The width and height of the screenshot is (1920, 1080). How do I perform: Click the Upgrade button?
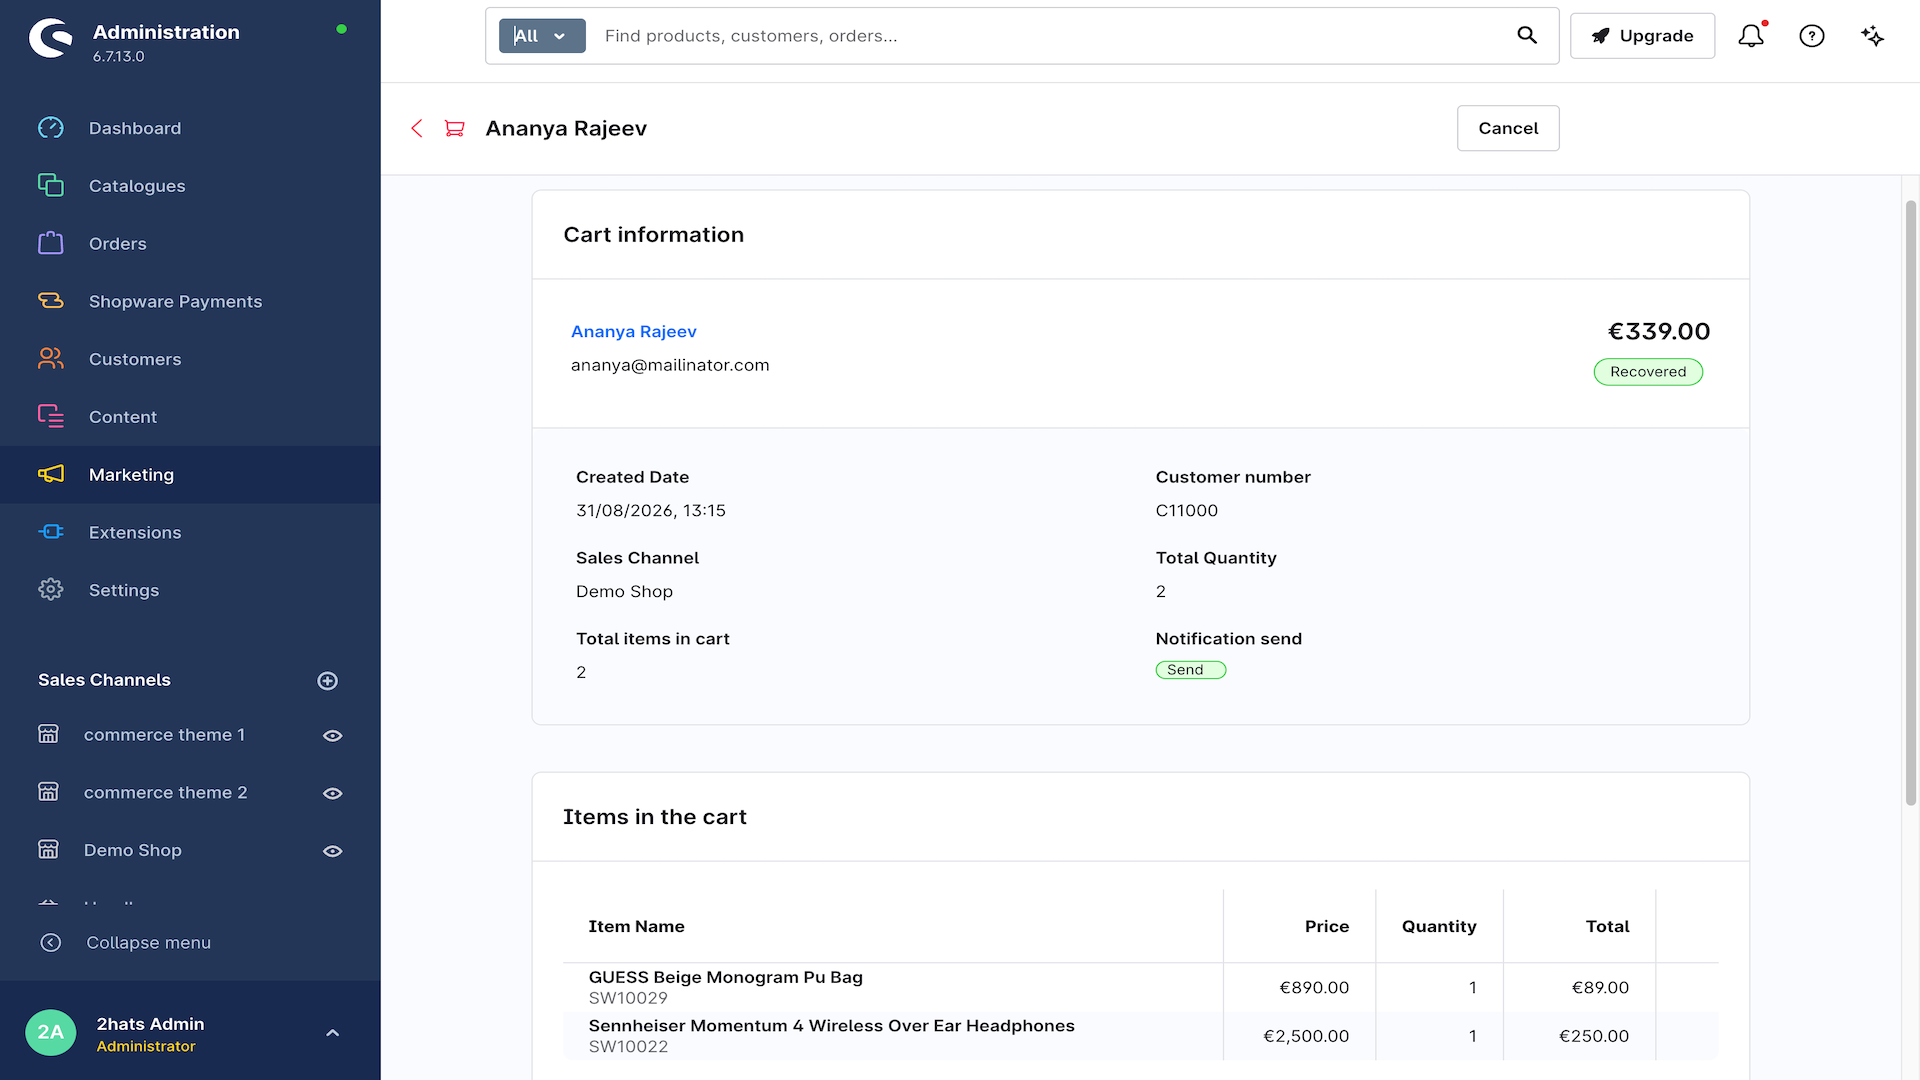click(1642, 36)
